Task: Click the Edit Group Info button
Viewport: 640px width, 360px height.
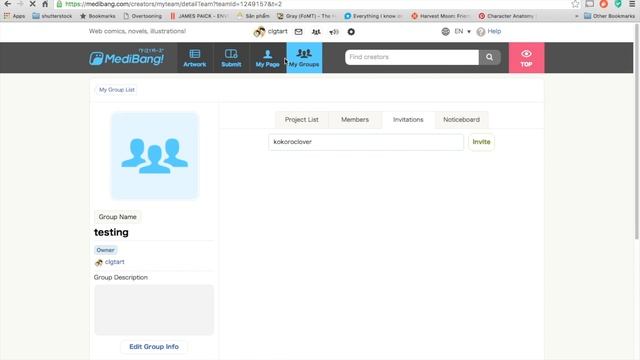Action: 154,347
